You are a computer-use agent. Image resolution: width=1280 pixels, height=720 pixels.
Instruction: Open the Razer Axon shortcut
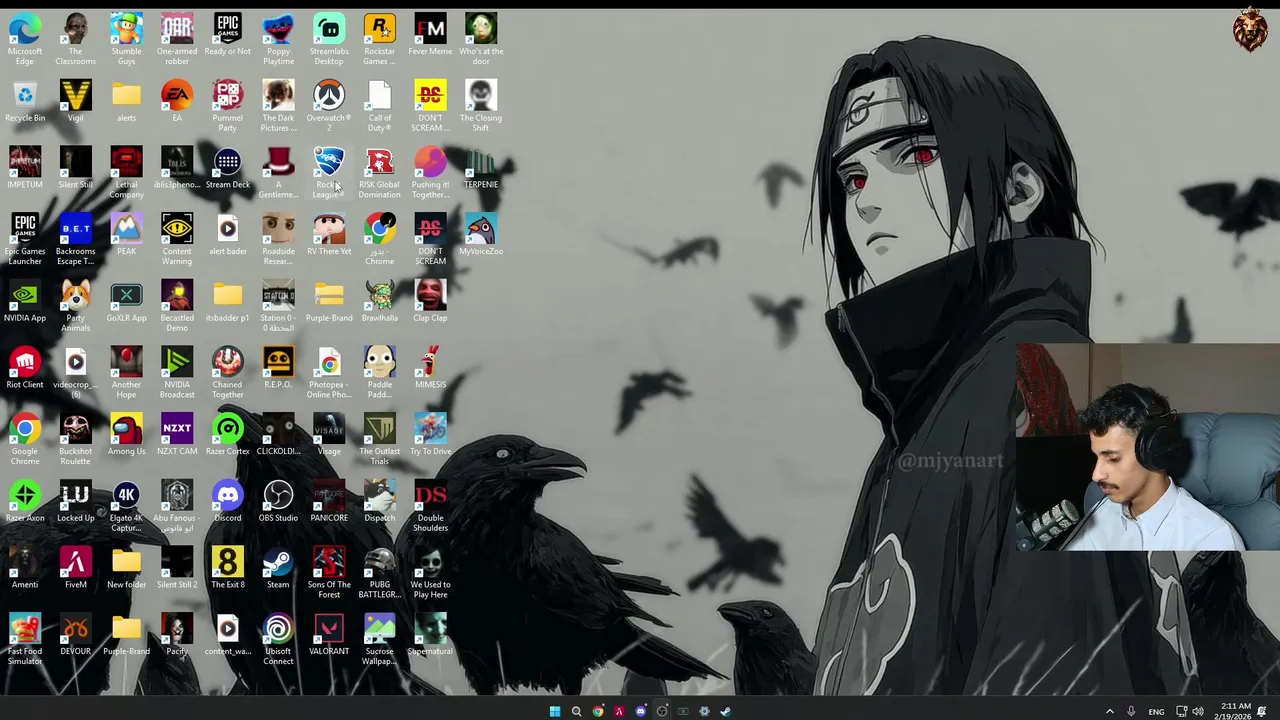point(25,501)
